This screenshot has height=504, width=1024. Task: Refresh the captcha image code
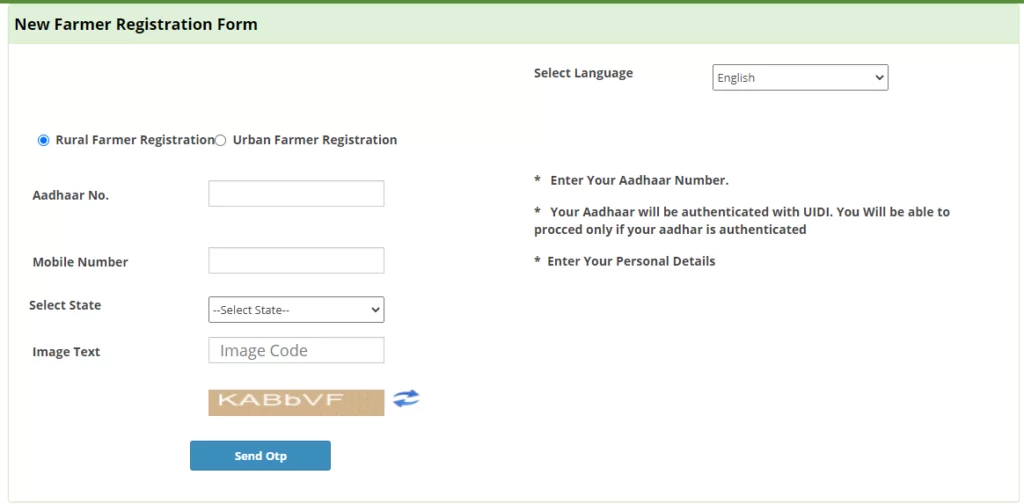[405, 398]
